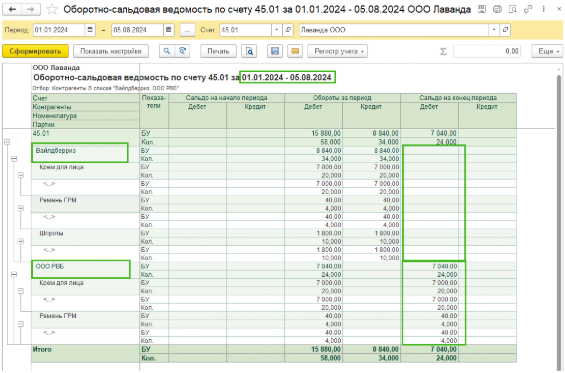The width and height of the screenshot is (565, 373).
Task: Click the sum sigma icon
Action: (443, 51)
